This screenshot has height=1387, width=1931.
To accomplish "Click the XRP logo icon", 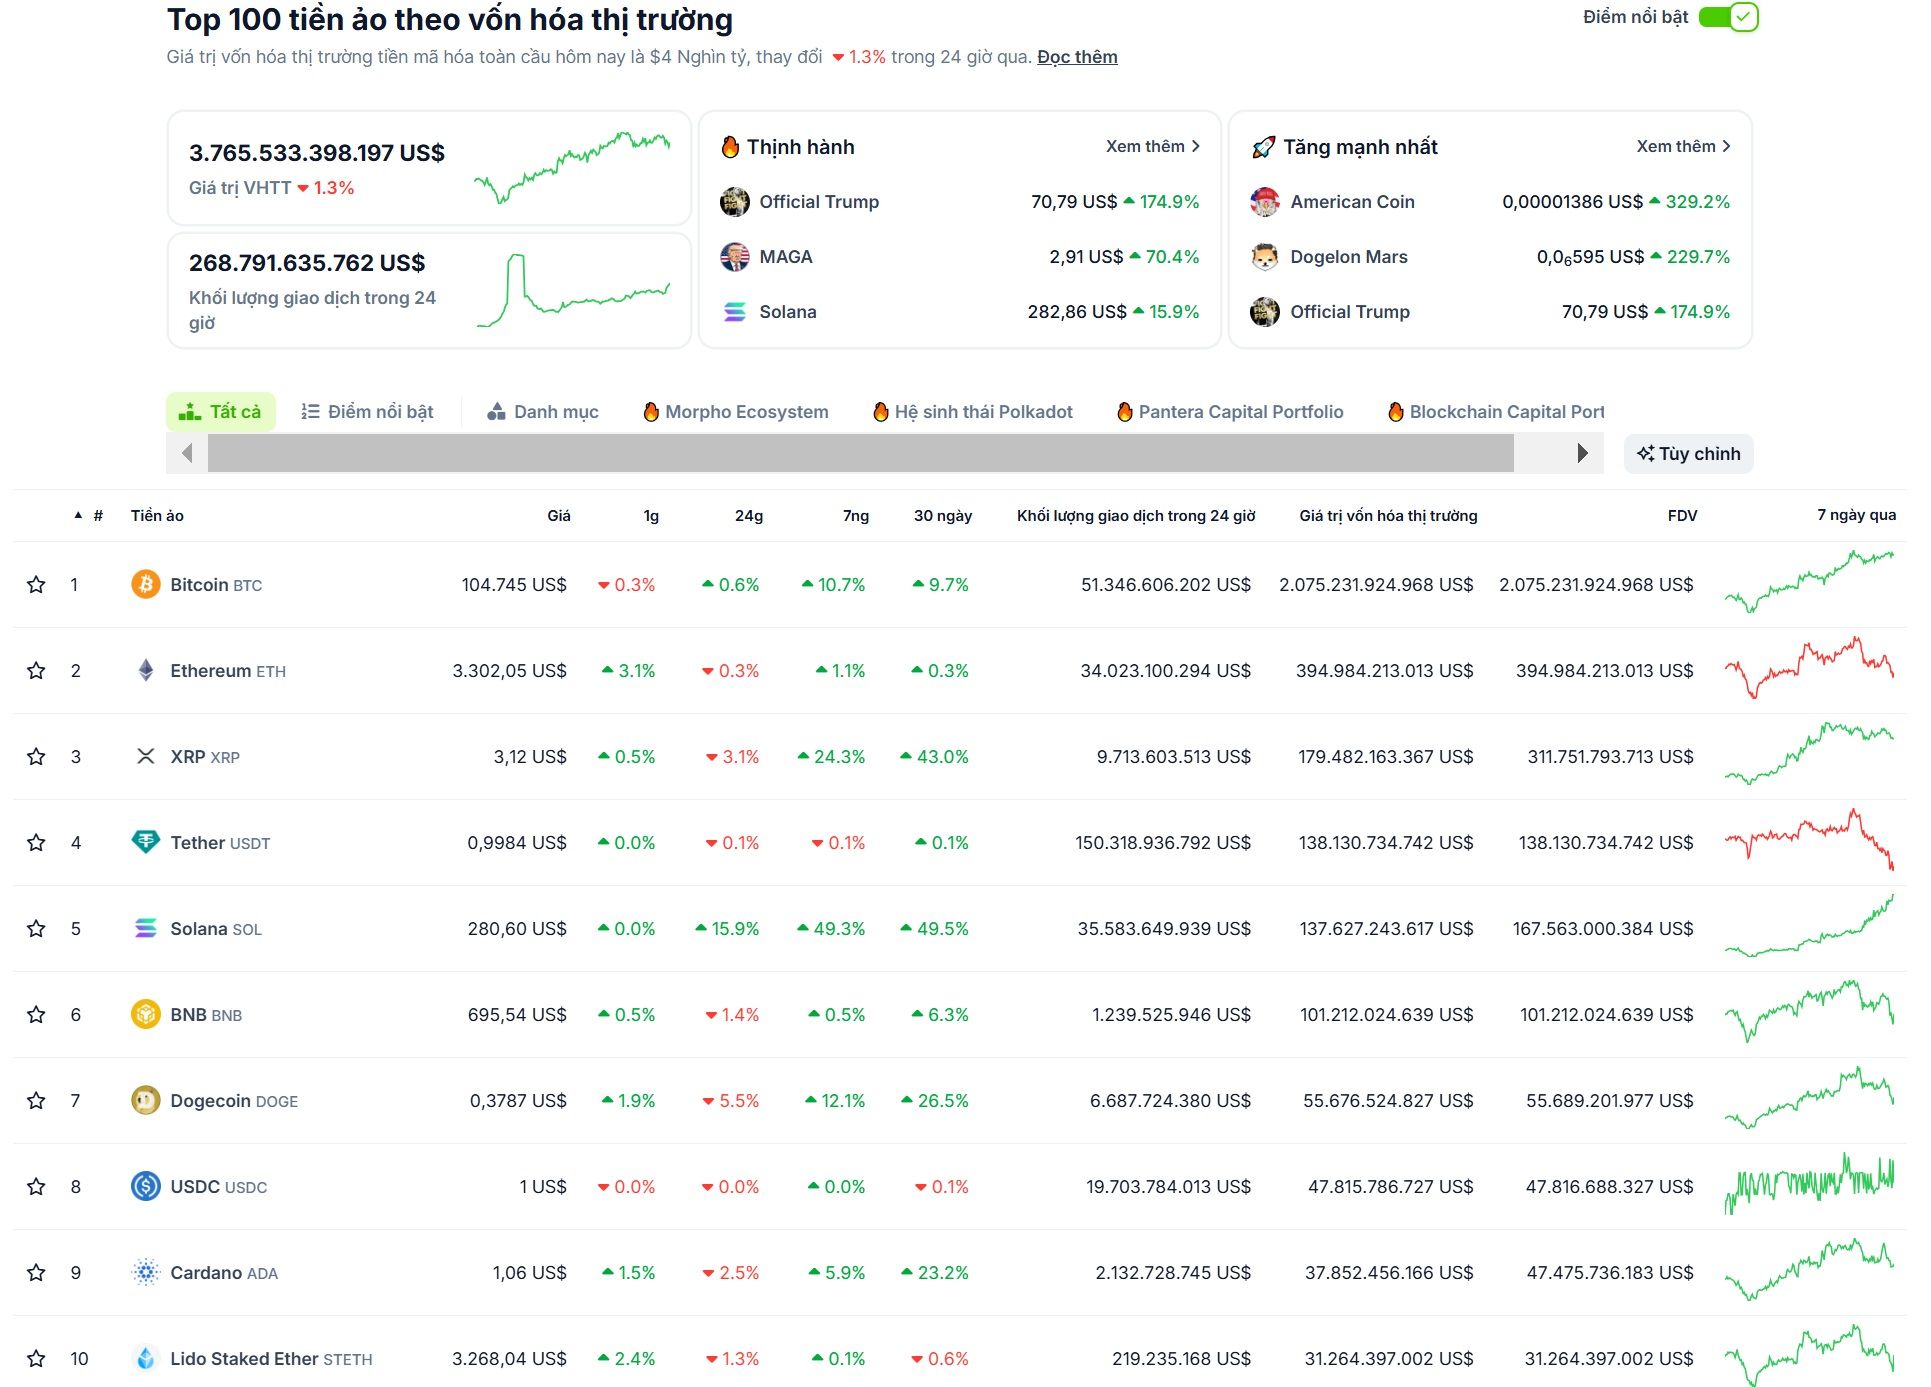I will click(146, 756).
